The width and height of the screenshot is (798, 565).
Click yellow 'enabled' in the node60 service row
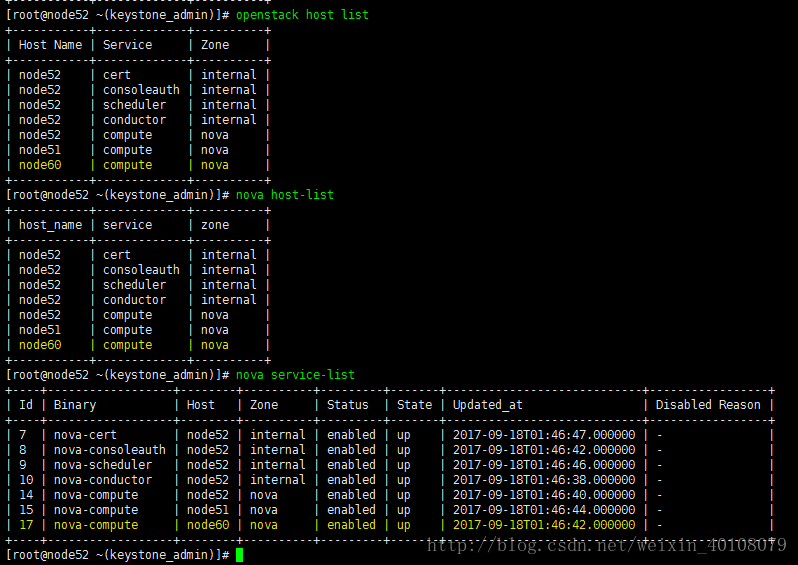351,525
